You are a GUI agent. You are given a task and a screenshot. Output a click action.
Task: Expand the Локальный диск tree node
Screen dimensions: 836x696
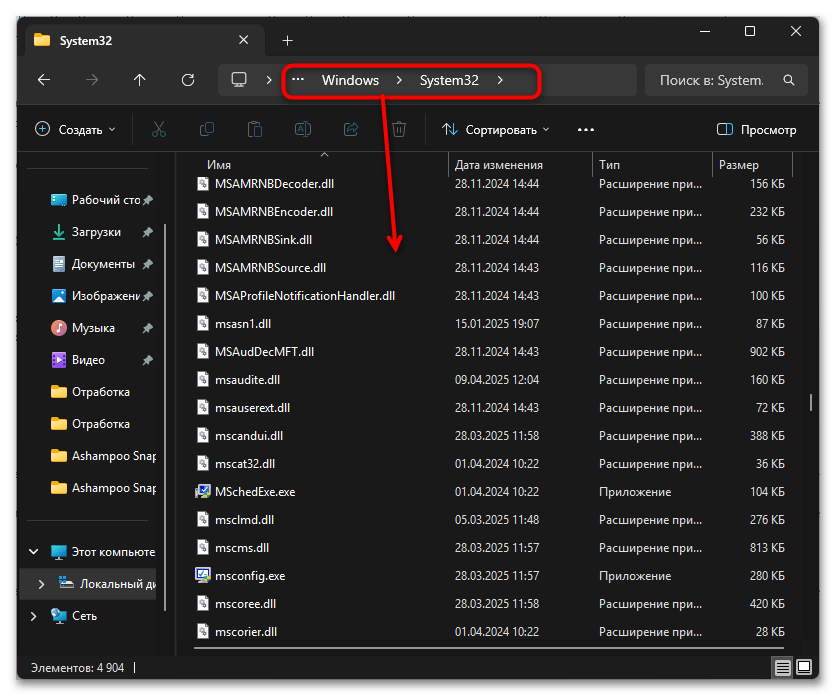tap(41, 584)
